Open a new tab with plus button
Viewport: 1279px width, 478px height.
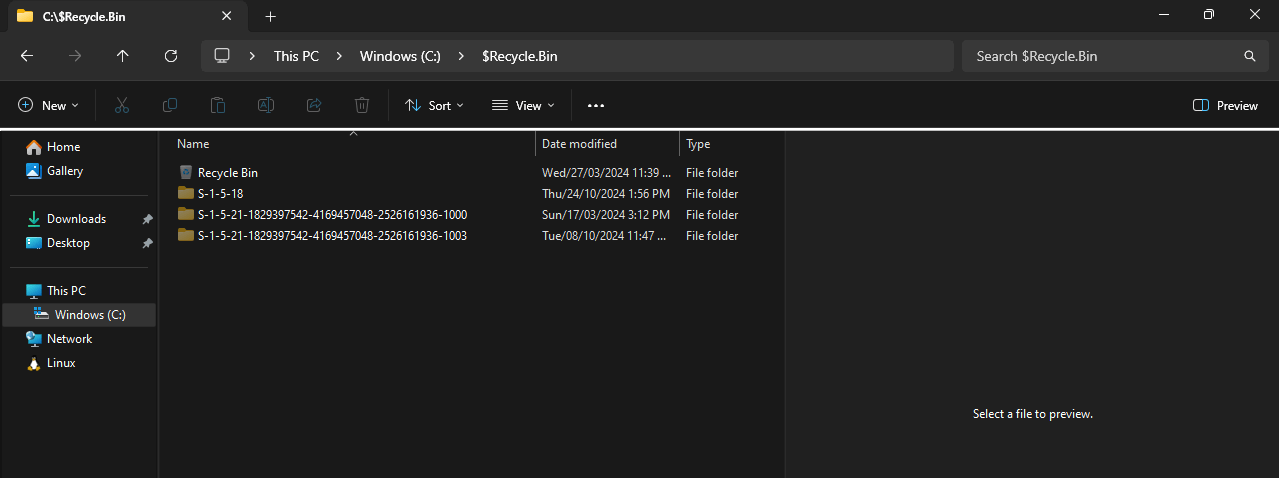[x=270, y=16]
